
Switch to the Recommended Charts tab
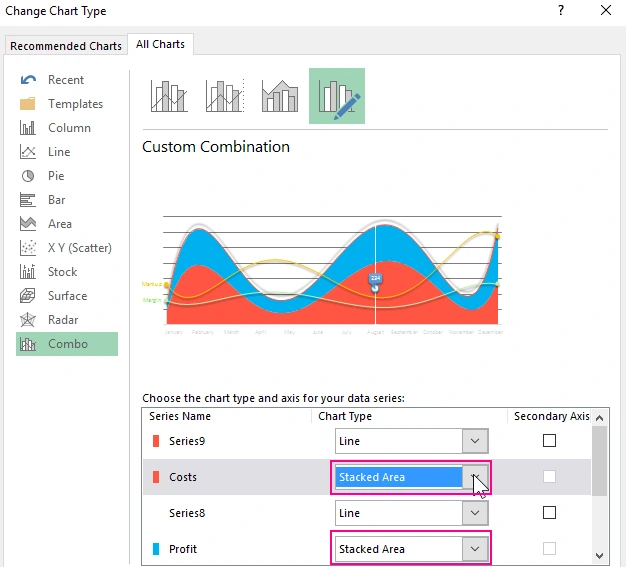point(65,46)
